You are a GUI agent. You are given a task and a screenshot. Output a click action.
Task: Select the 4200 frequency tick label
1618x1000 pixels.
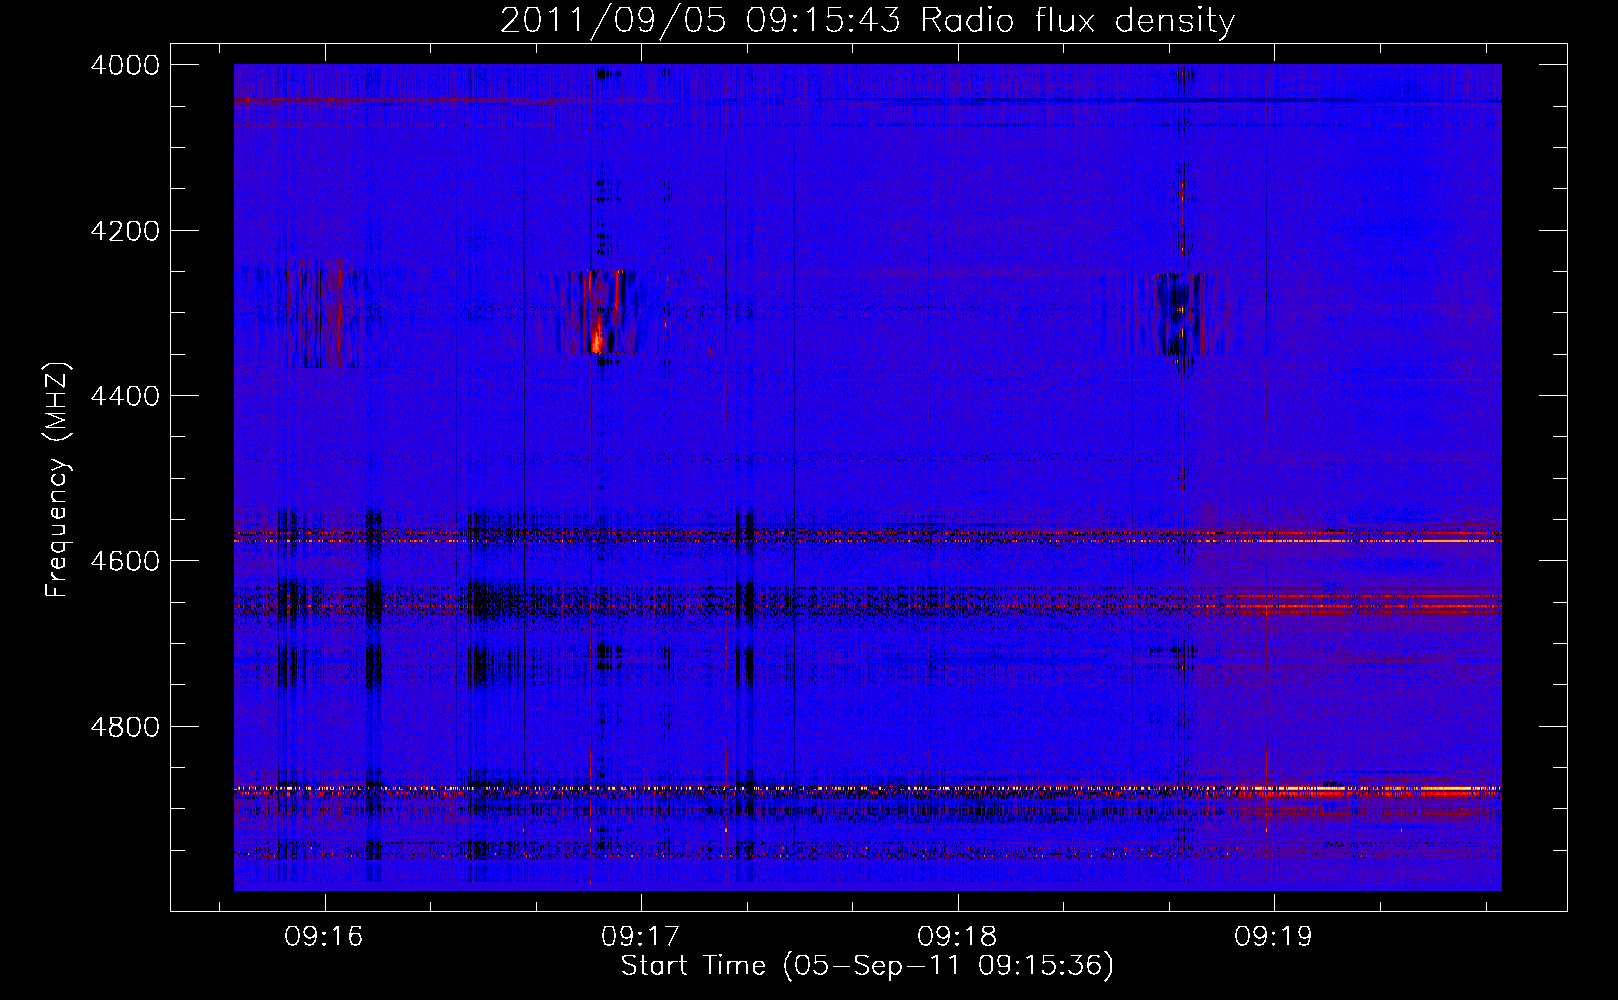125,231
